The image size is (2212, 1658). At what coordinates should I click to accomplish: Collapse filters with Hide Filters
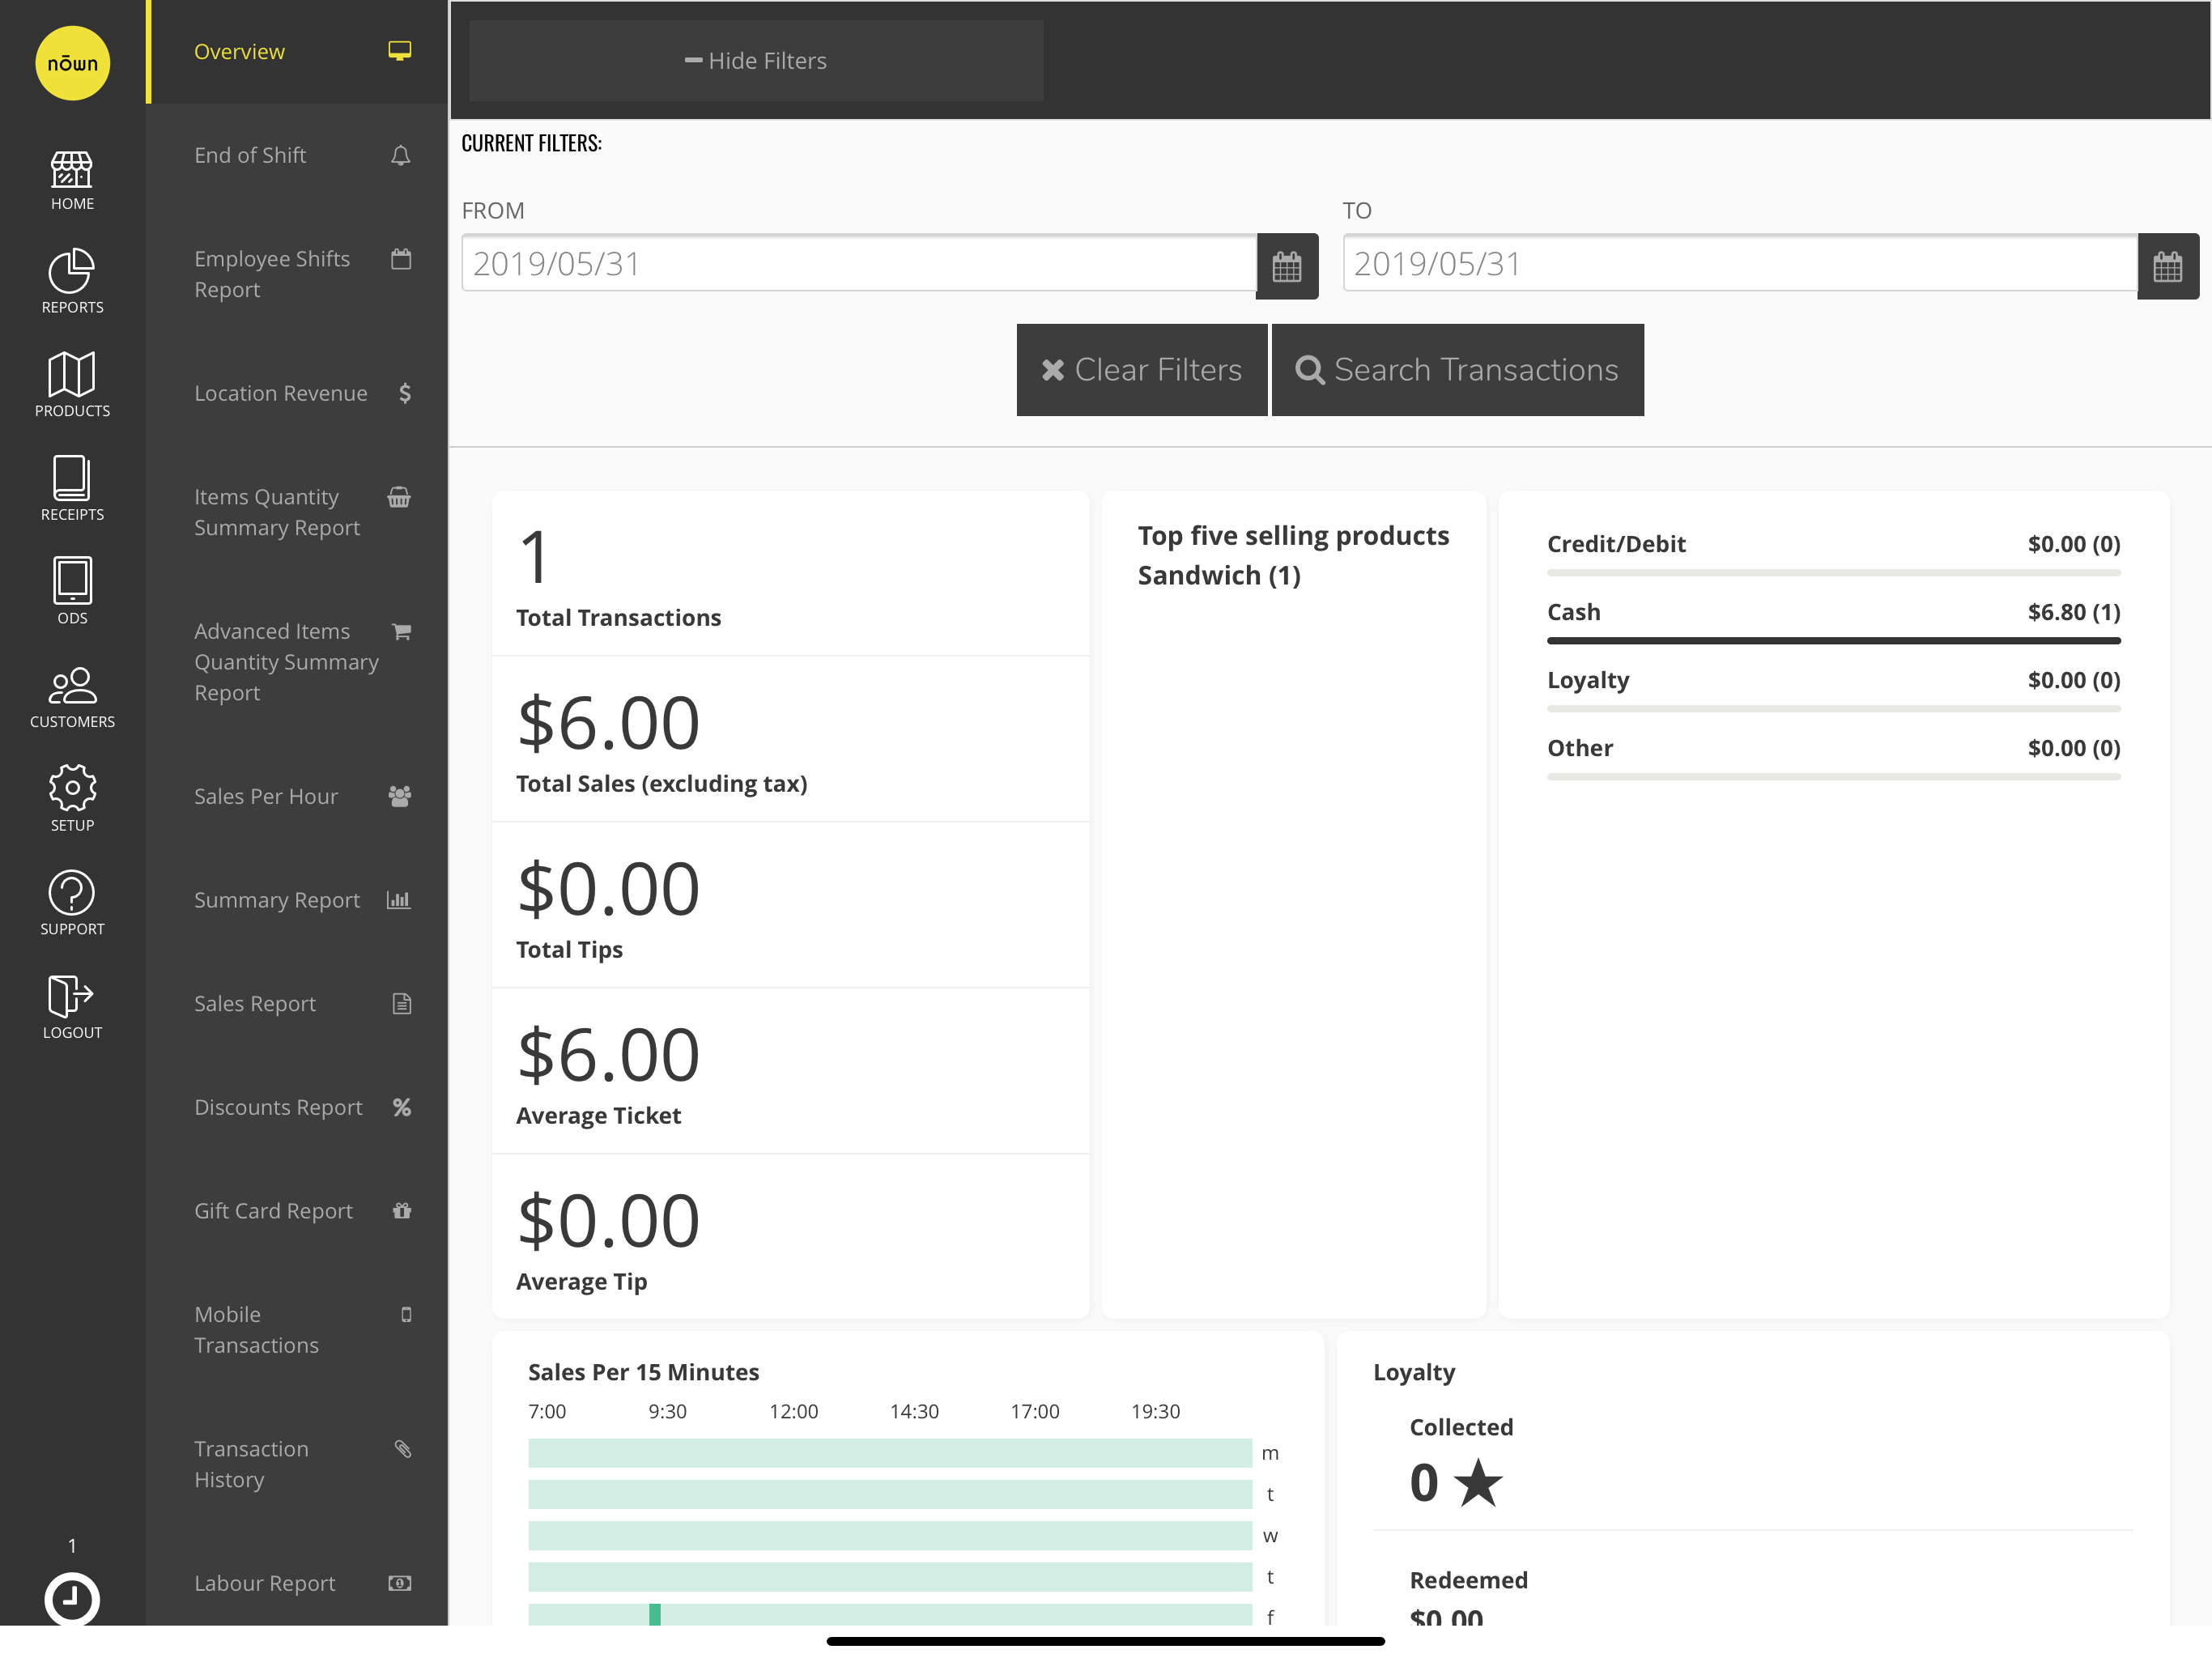[756, 61]
